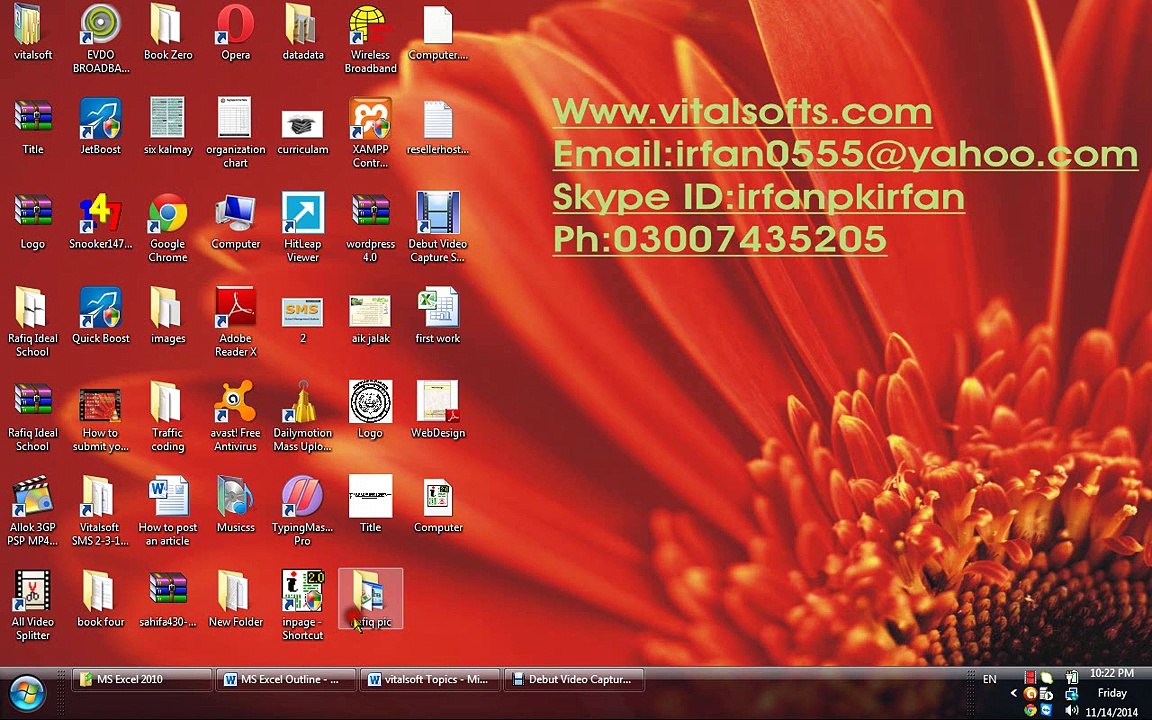Image resolution: width=1152 pixels, height=720 pixels.
Task: Select the rafiq pic folder
Action: click(370, 600)
